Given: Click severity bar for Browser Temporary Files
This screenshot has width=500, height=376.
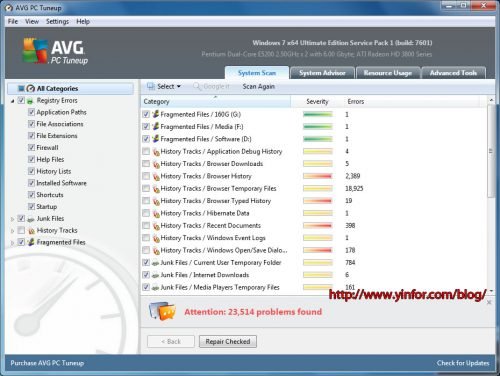Looking at the screenshot, I should 318,188.
